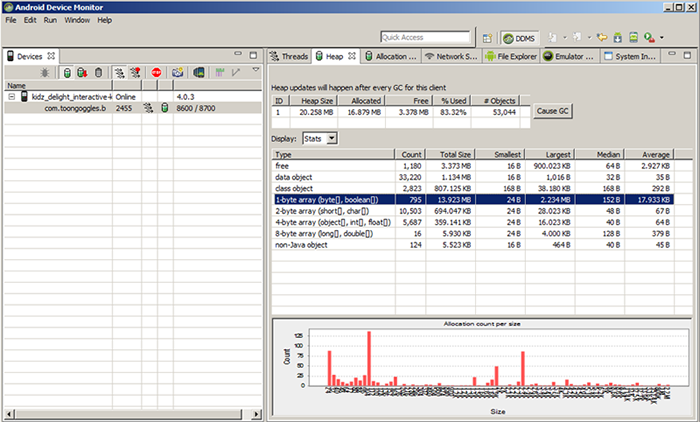Click heap ID 1 summary row
The height and width of the screenshot is (422, 700).
401,112
